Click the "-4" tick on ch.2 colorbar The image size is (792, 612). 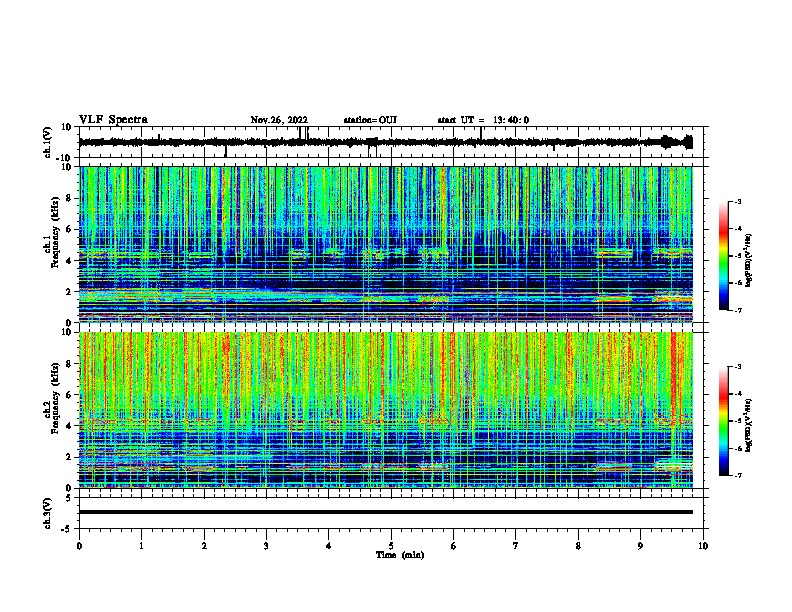point(737,394)
